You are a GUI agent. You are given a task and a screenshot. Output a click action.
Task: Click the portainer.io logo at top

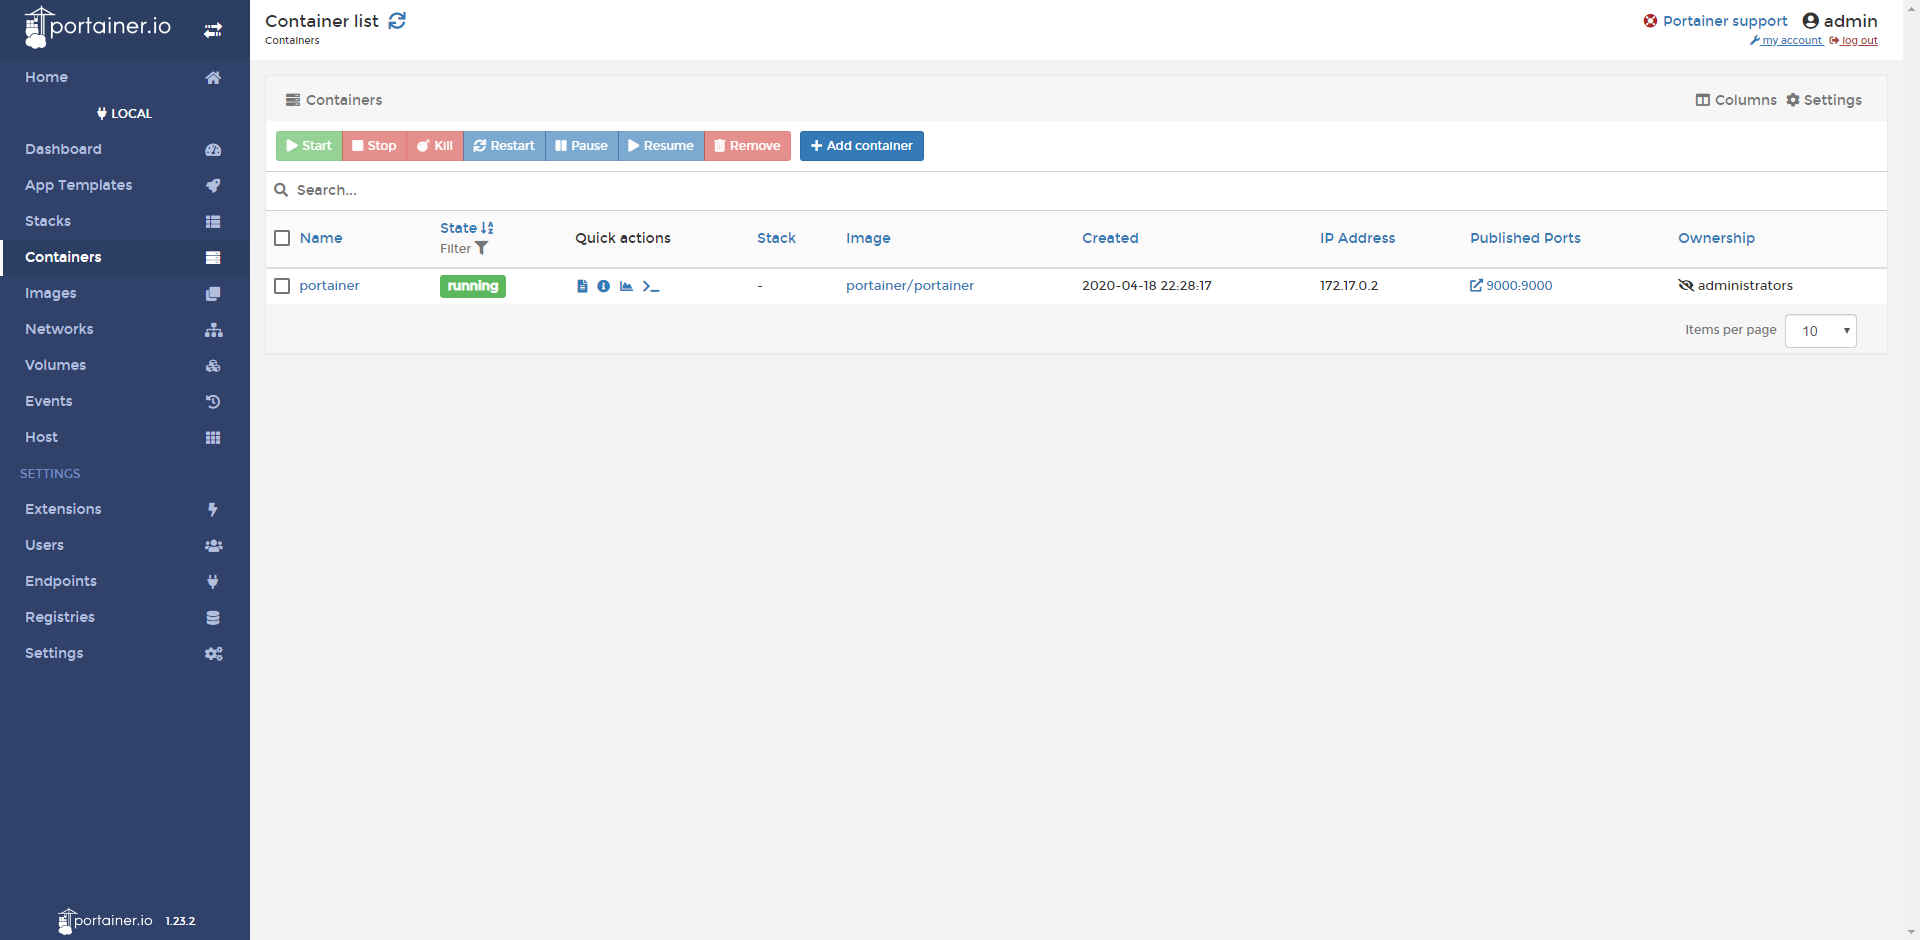(x=98, y=27)
